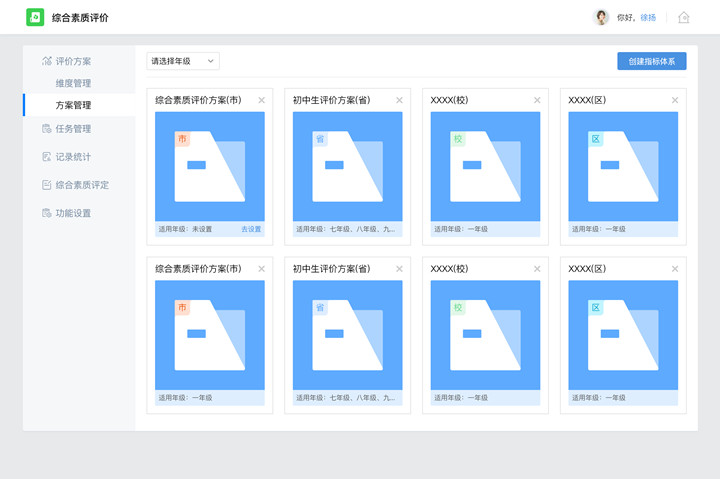Click the username 徐扬 link

coord(648,17)
